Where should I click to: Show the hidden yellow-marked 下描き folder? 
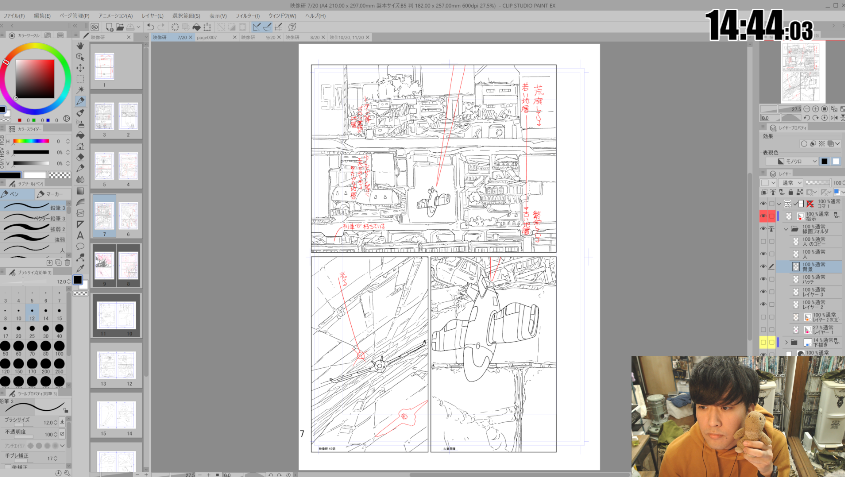point(763,342)
